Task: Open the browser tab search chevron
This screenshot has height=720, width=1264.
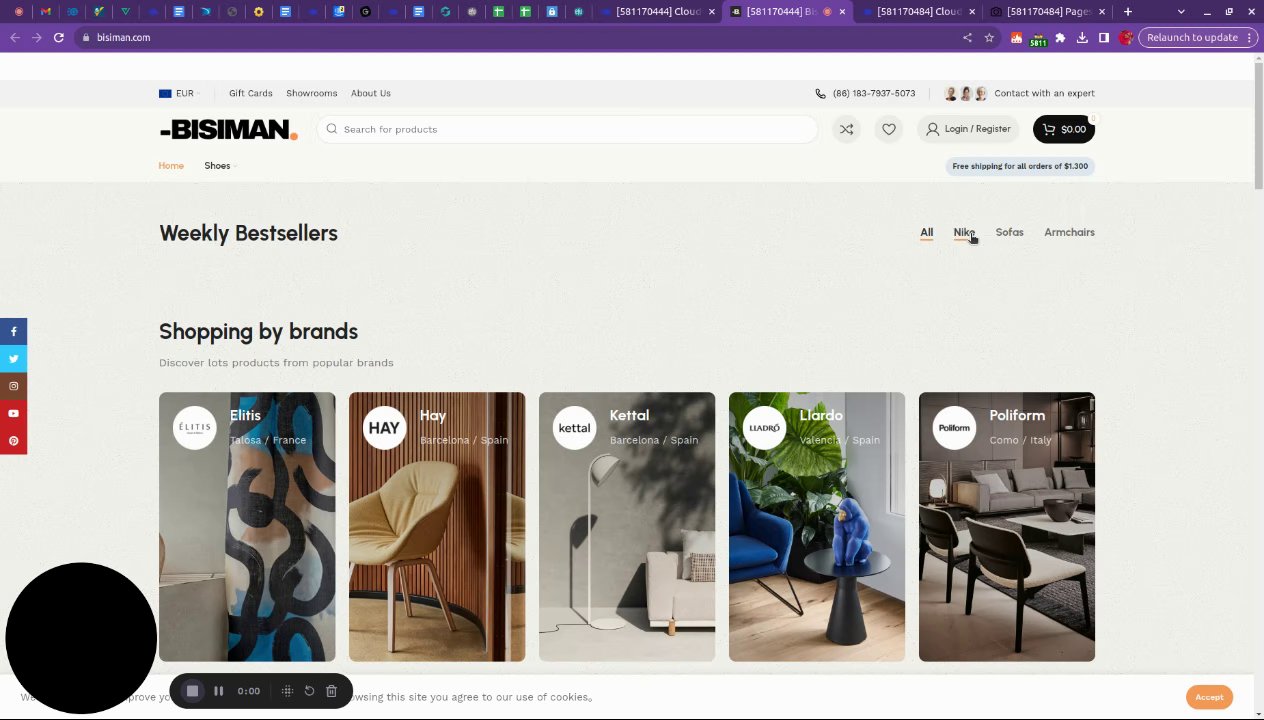Action: point(1181,12)
